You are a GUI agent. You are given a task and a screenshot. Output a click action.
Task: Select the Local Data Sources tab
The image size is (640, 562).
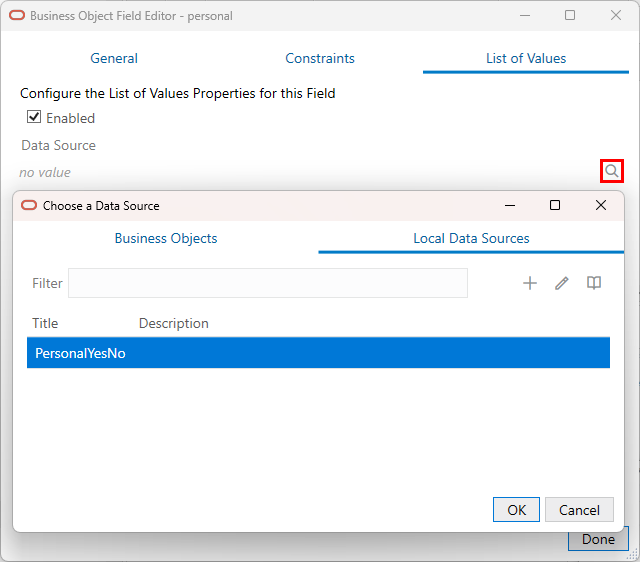(471, 238)
